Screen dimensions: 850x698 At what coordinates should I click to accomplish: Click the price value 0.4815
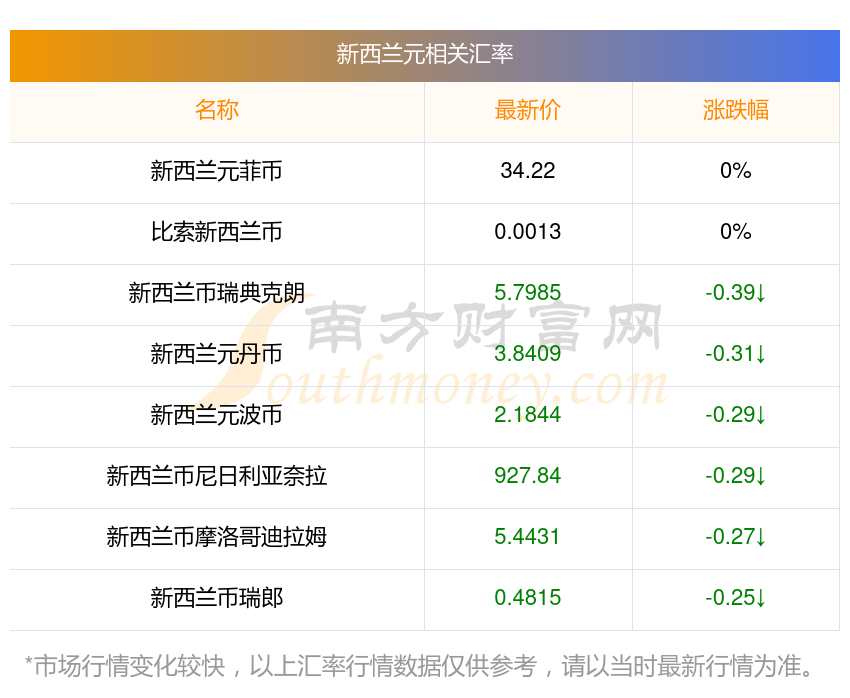point(527,598)
